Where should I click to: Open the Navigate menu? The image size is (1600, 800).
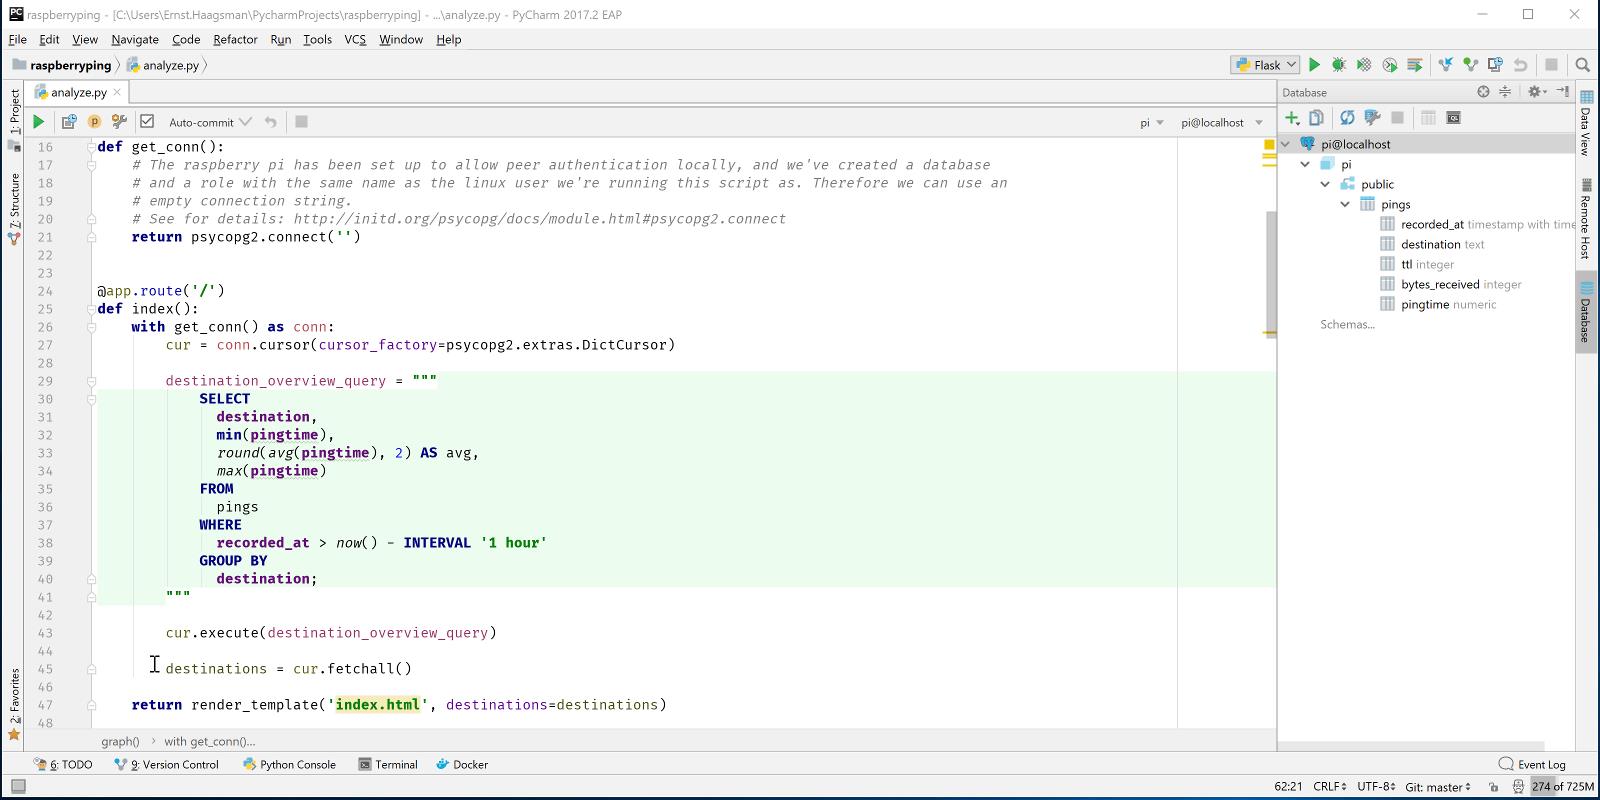(x=135, y=39)
